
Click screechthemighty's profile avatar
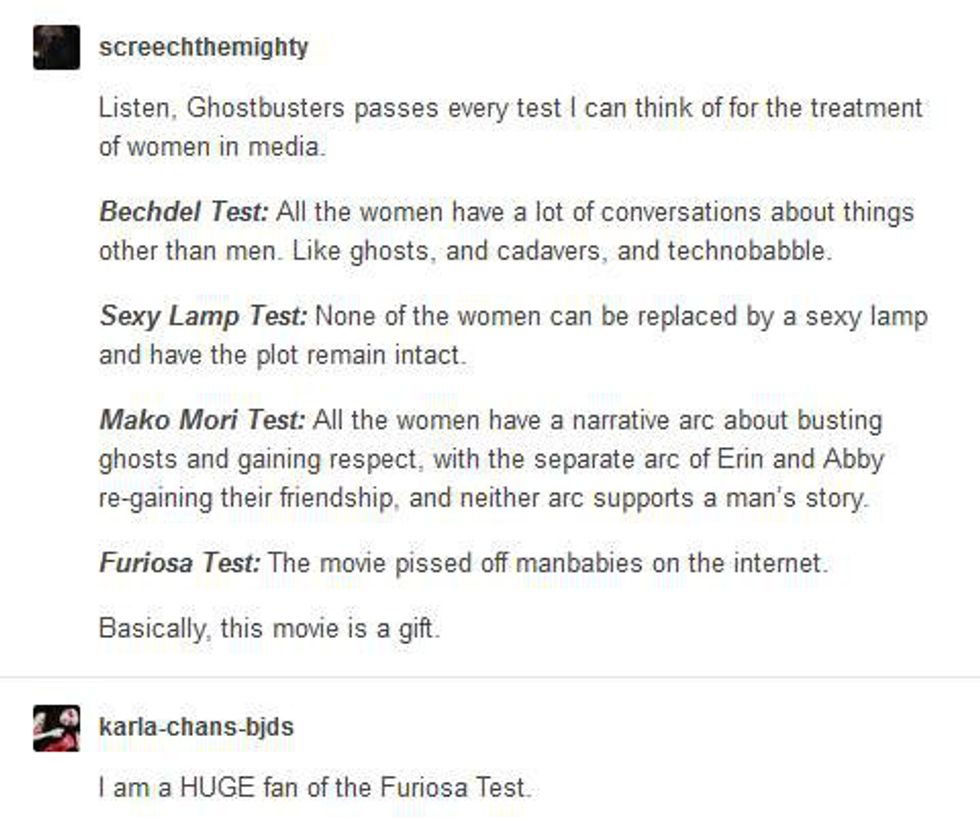[56, 47]
